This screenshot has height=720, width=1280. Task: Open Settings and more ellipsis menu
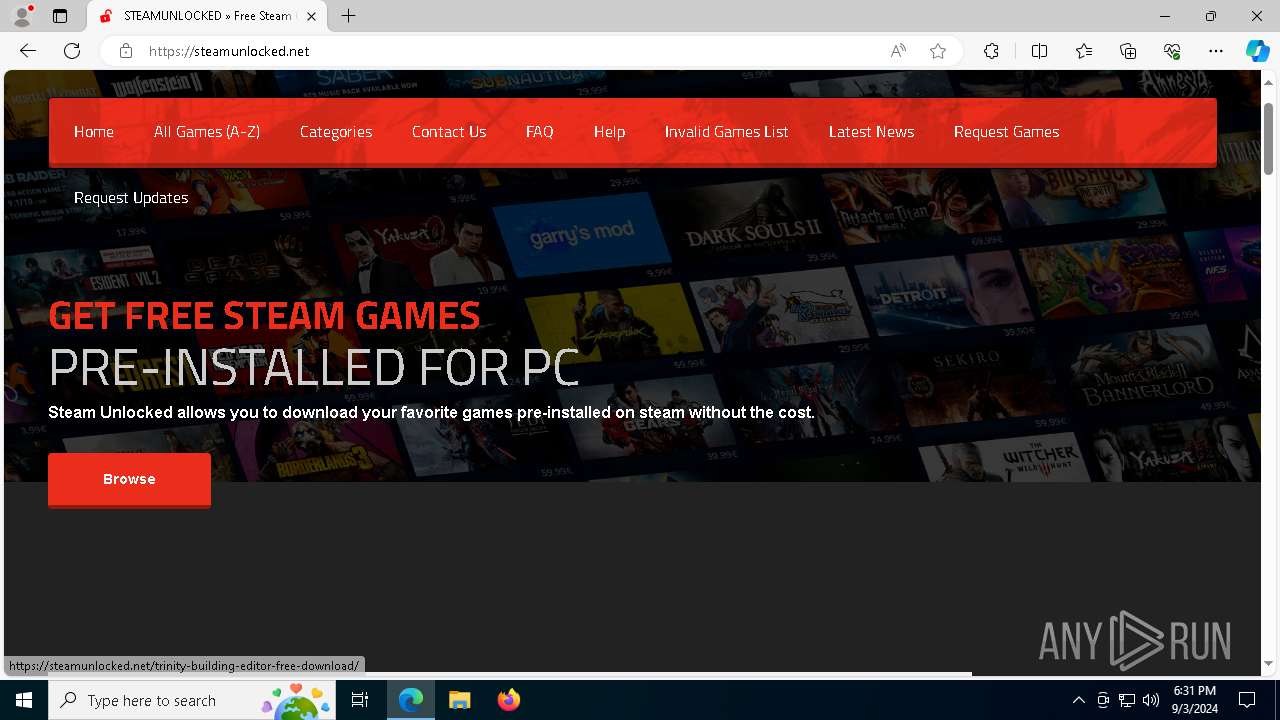tap(1216, 51)
